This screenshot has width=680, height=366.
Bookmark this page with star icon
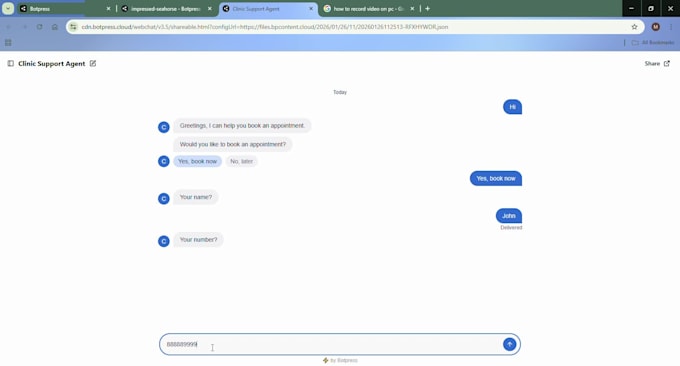pyautogui.click(x=634, y=27)
